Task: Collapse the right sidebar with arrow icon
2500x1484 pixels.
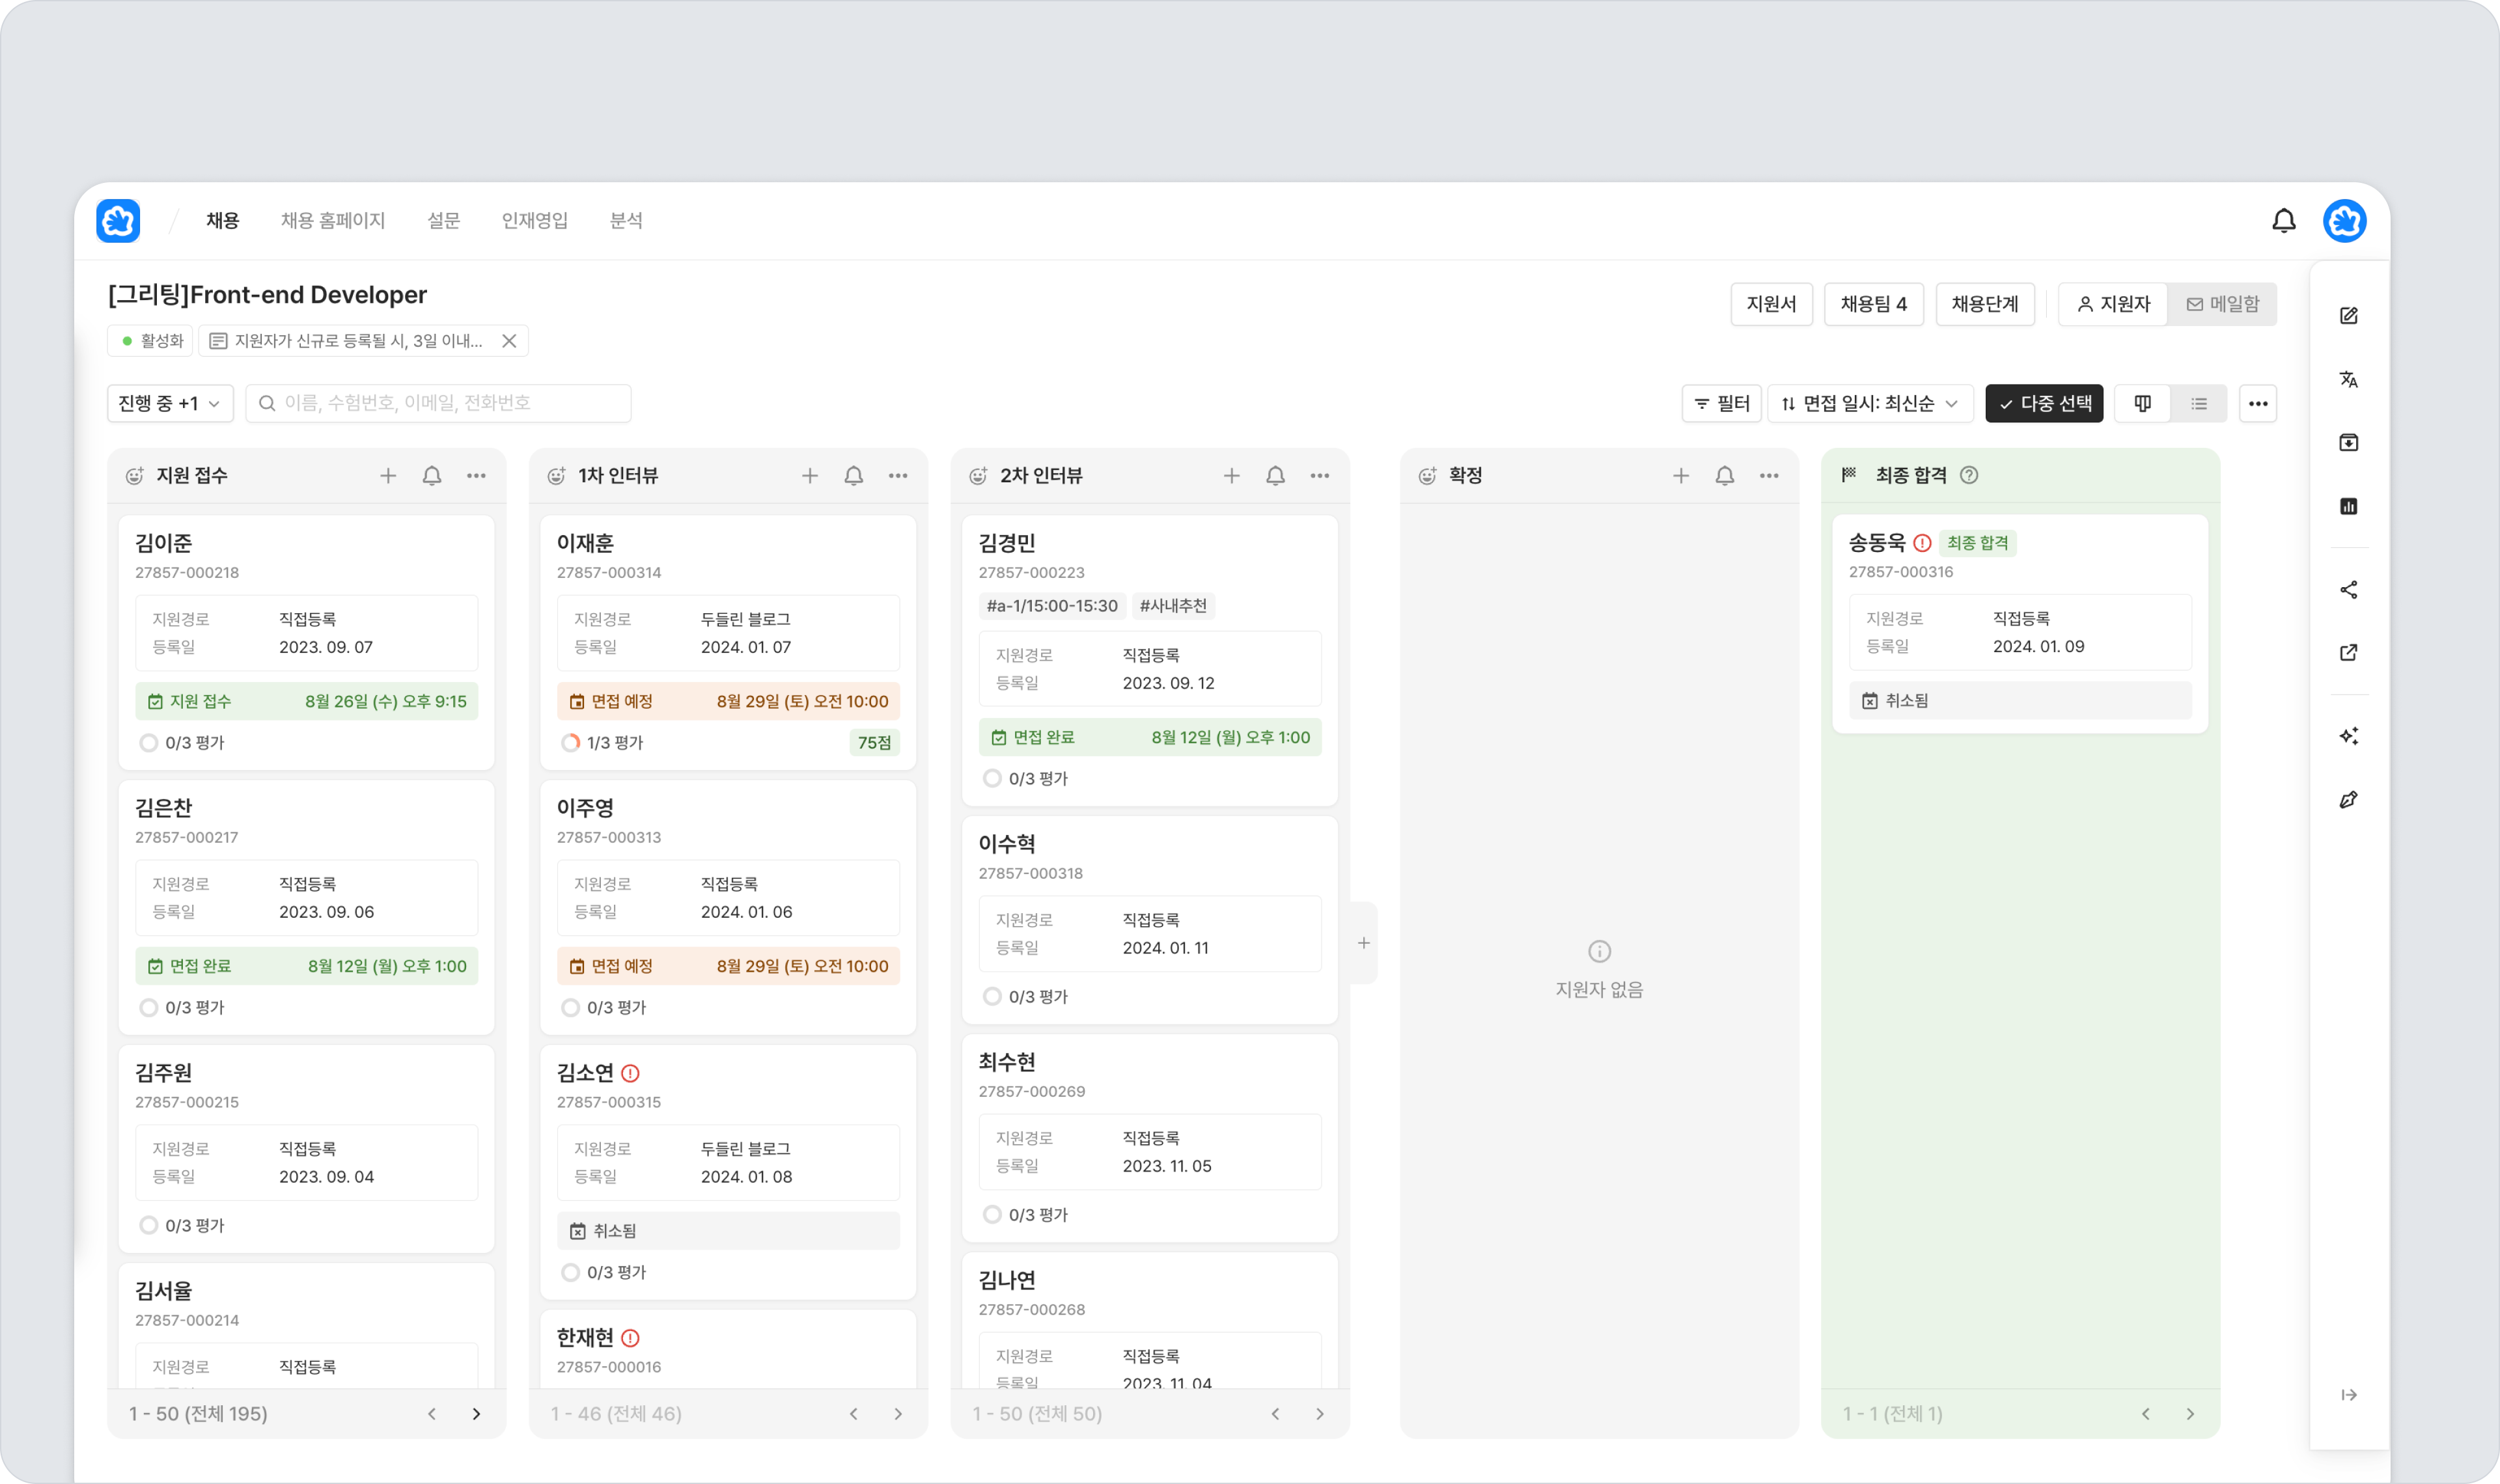Action: 2348,1395
